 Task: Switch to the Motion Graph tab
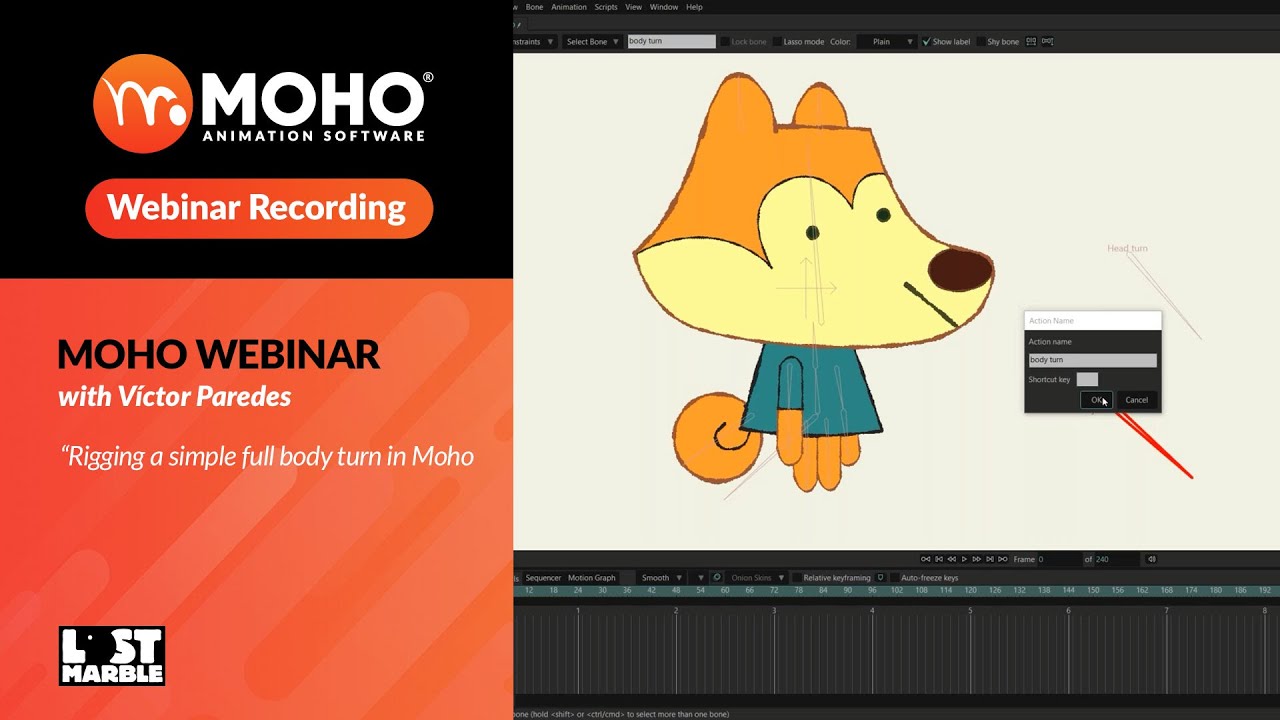coord(592,578)
